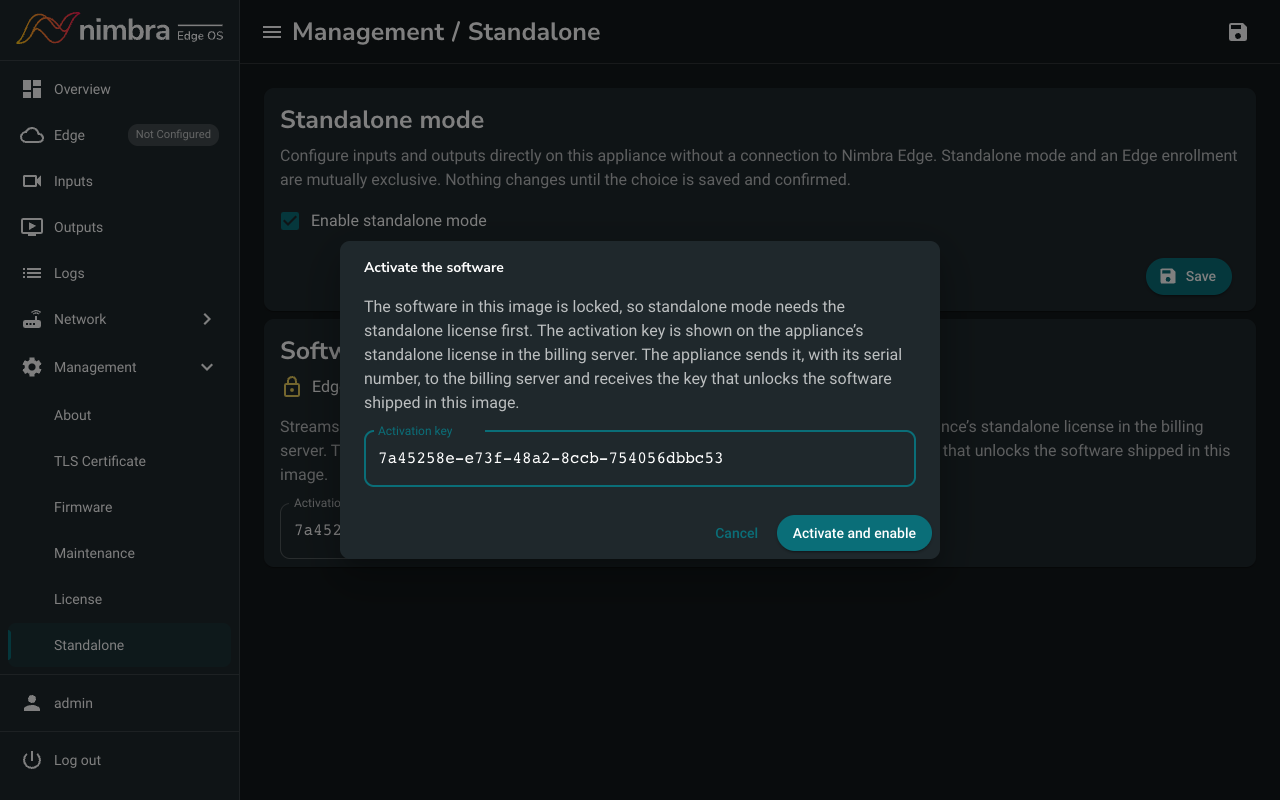Click the Inputs camera icon

pos(32,181)
